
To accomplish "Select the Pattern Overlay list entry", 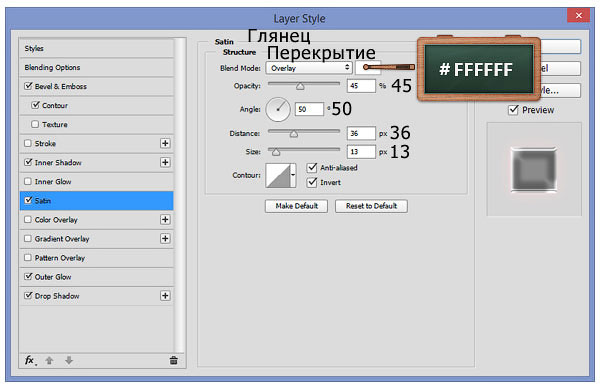I will point(96,258).
